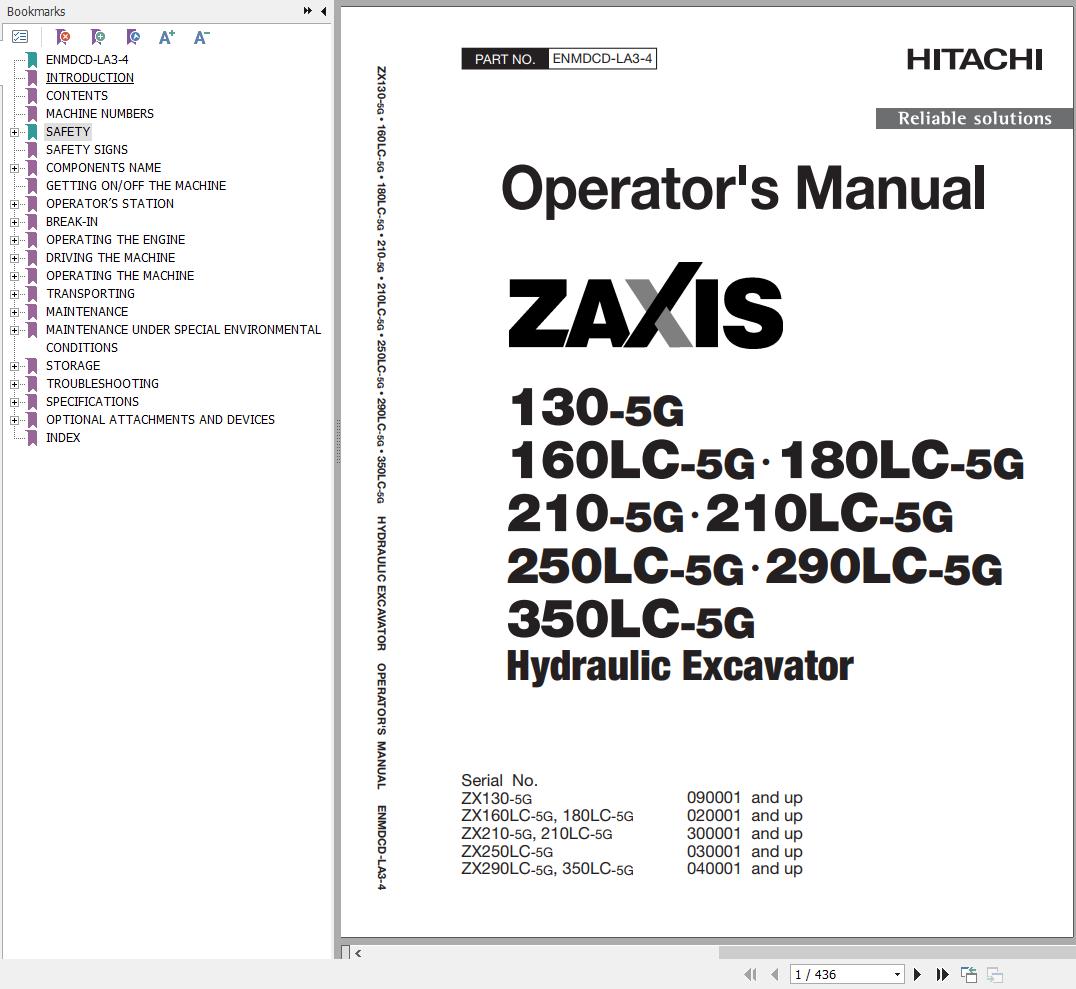Click the bookmark icon beside CONTENTS
Screen dimensions: 1076x989
[x=32, y=95]
